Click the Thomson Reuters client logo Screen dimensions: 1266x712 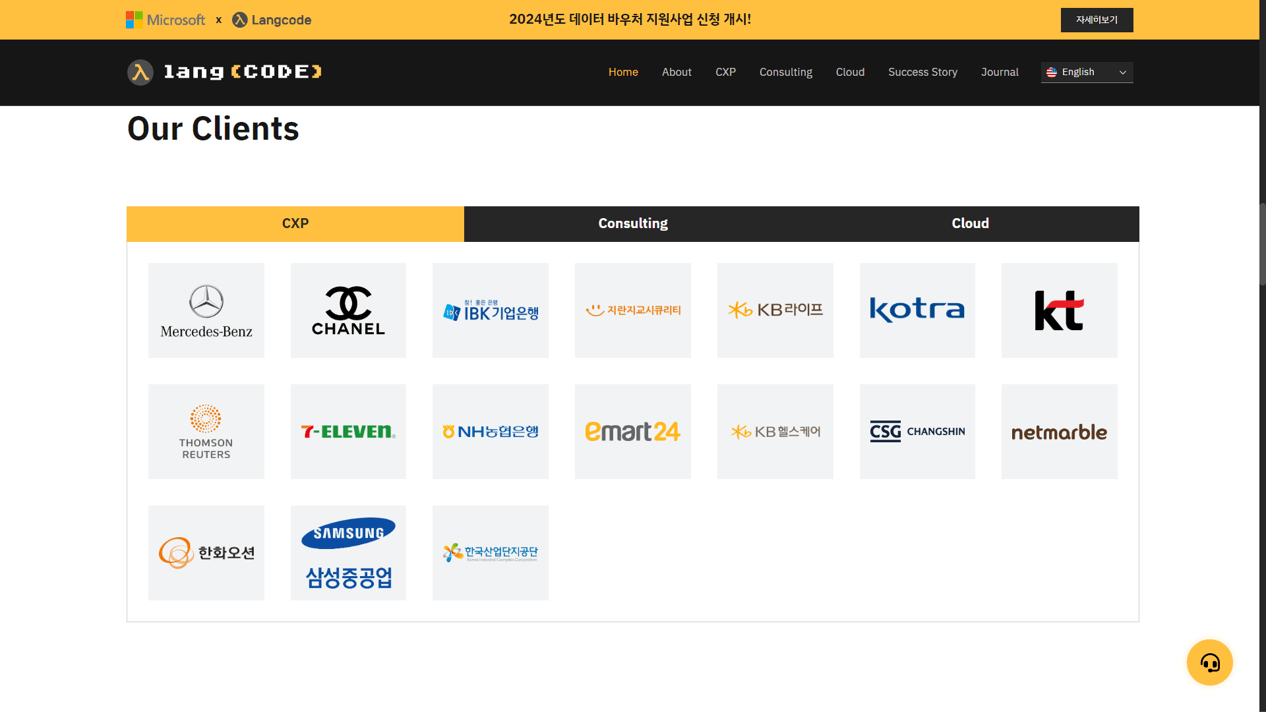coord(206,431)
